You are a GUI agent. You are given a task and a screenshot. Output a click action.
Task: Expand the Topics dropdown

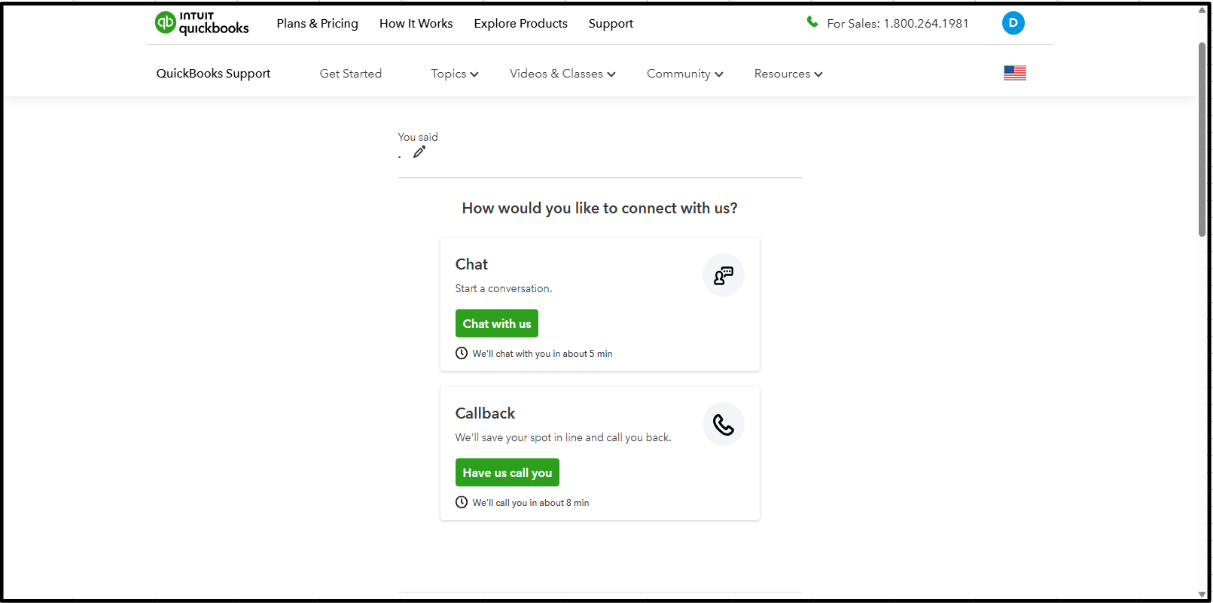(454, 74)
